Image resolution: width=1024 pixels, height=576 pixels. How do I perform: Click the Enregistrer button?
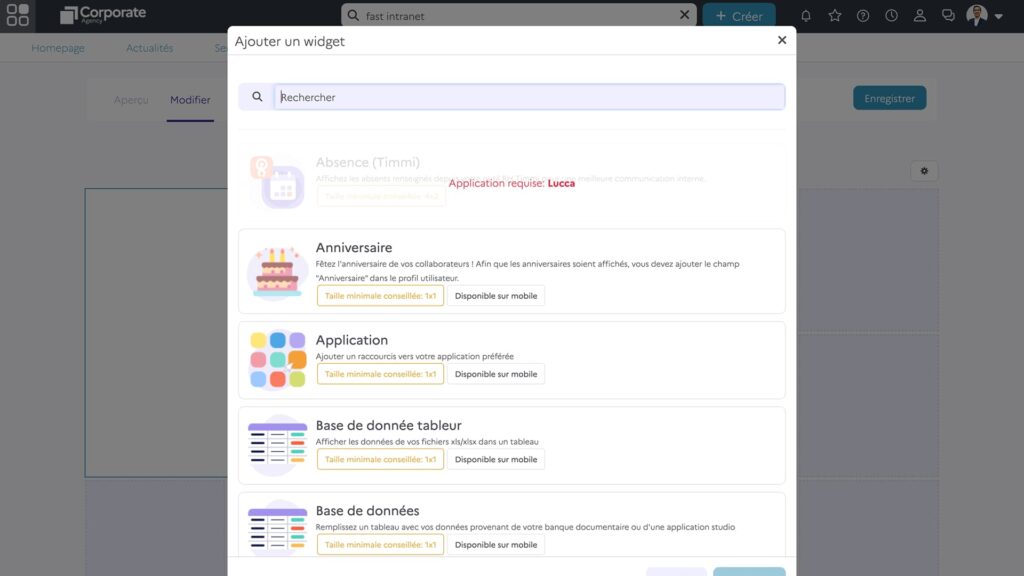(889, 98)
